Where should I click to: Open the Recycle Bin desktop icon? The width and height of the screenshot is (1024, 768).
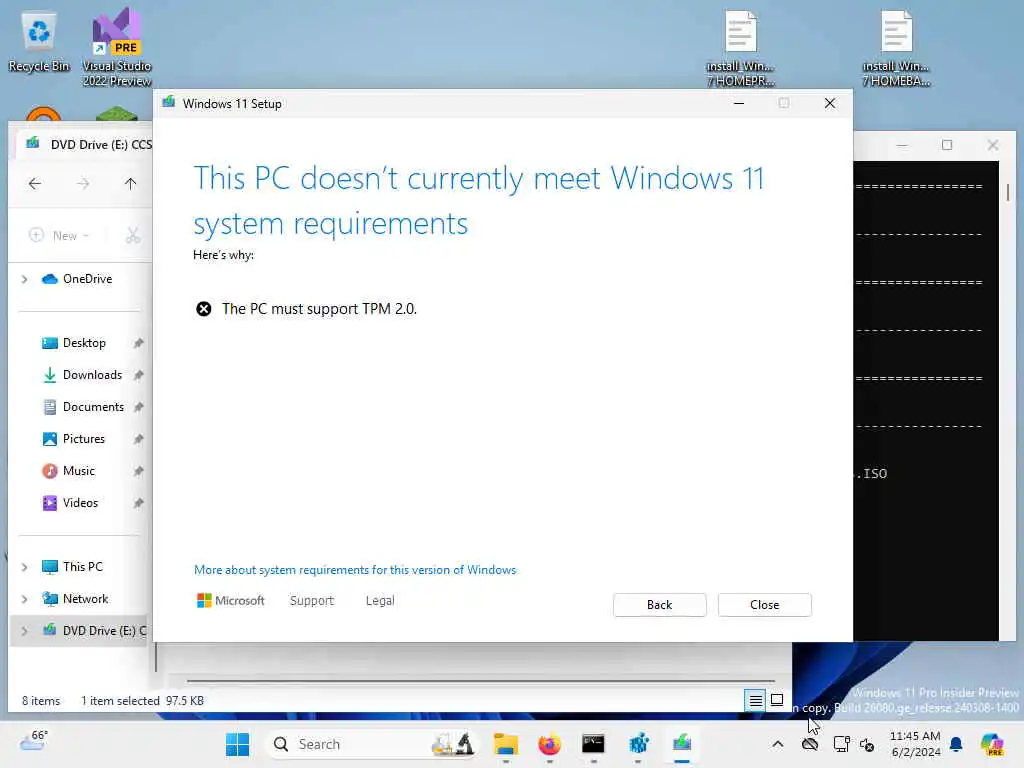click(x=39, y=42)
